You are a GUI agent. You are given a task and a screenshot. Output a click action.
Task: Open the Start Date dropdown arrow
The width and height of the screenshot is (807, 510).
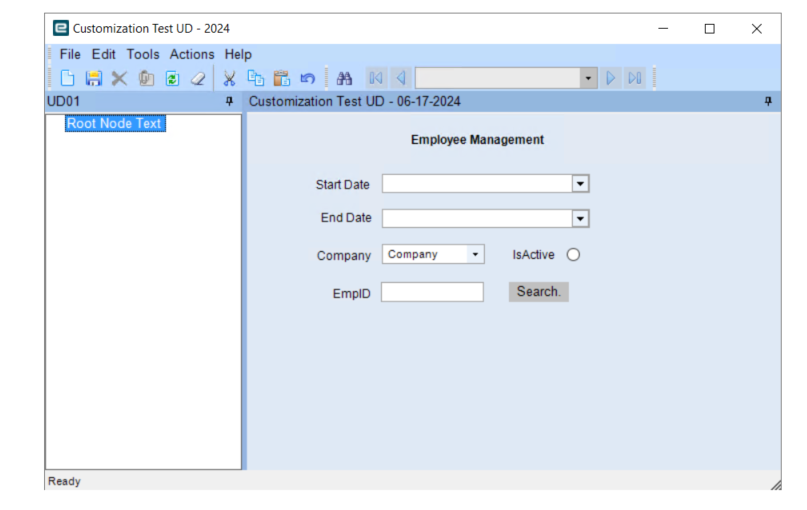coord(581,184)
